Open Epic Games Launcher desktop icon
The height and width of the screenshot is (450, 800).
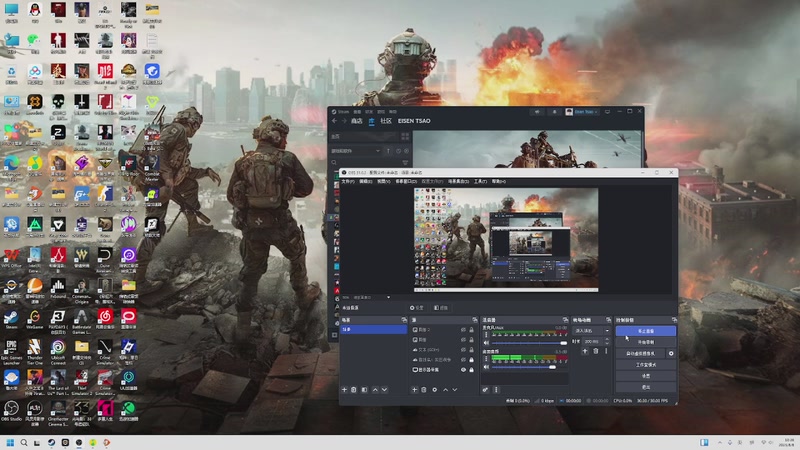click(x=11, y=352)
